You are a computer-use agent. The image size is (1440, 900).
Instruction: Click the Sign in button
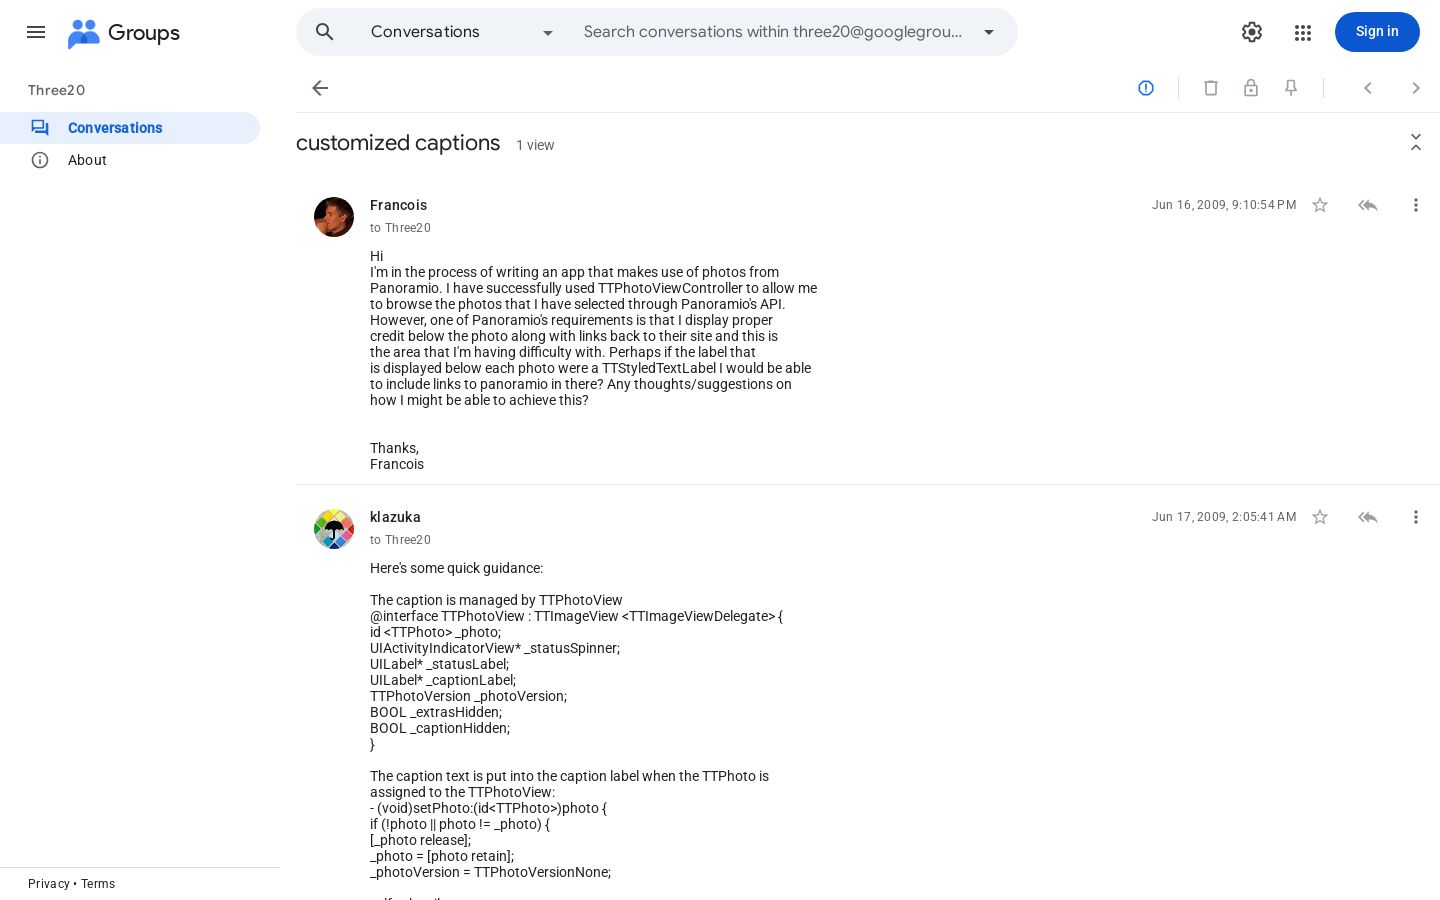(1377, 32)
